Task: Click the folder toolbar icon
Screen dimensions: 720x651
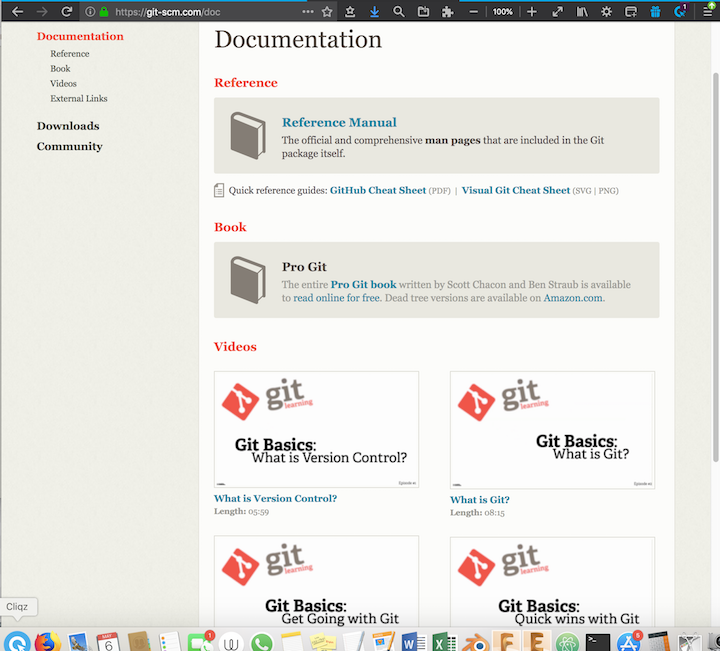Action: point(423,11)
